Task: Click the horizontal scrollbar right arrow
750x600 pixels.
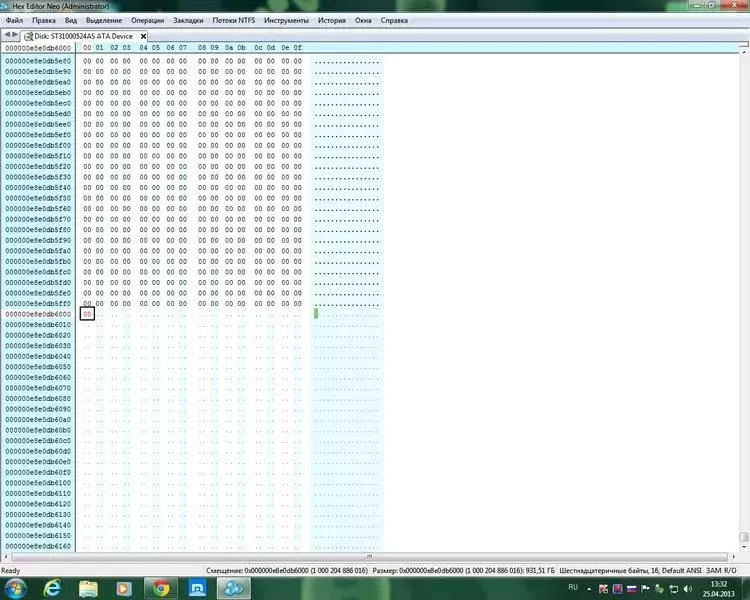Action: [x=733, y=557]
